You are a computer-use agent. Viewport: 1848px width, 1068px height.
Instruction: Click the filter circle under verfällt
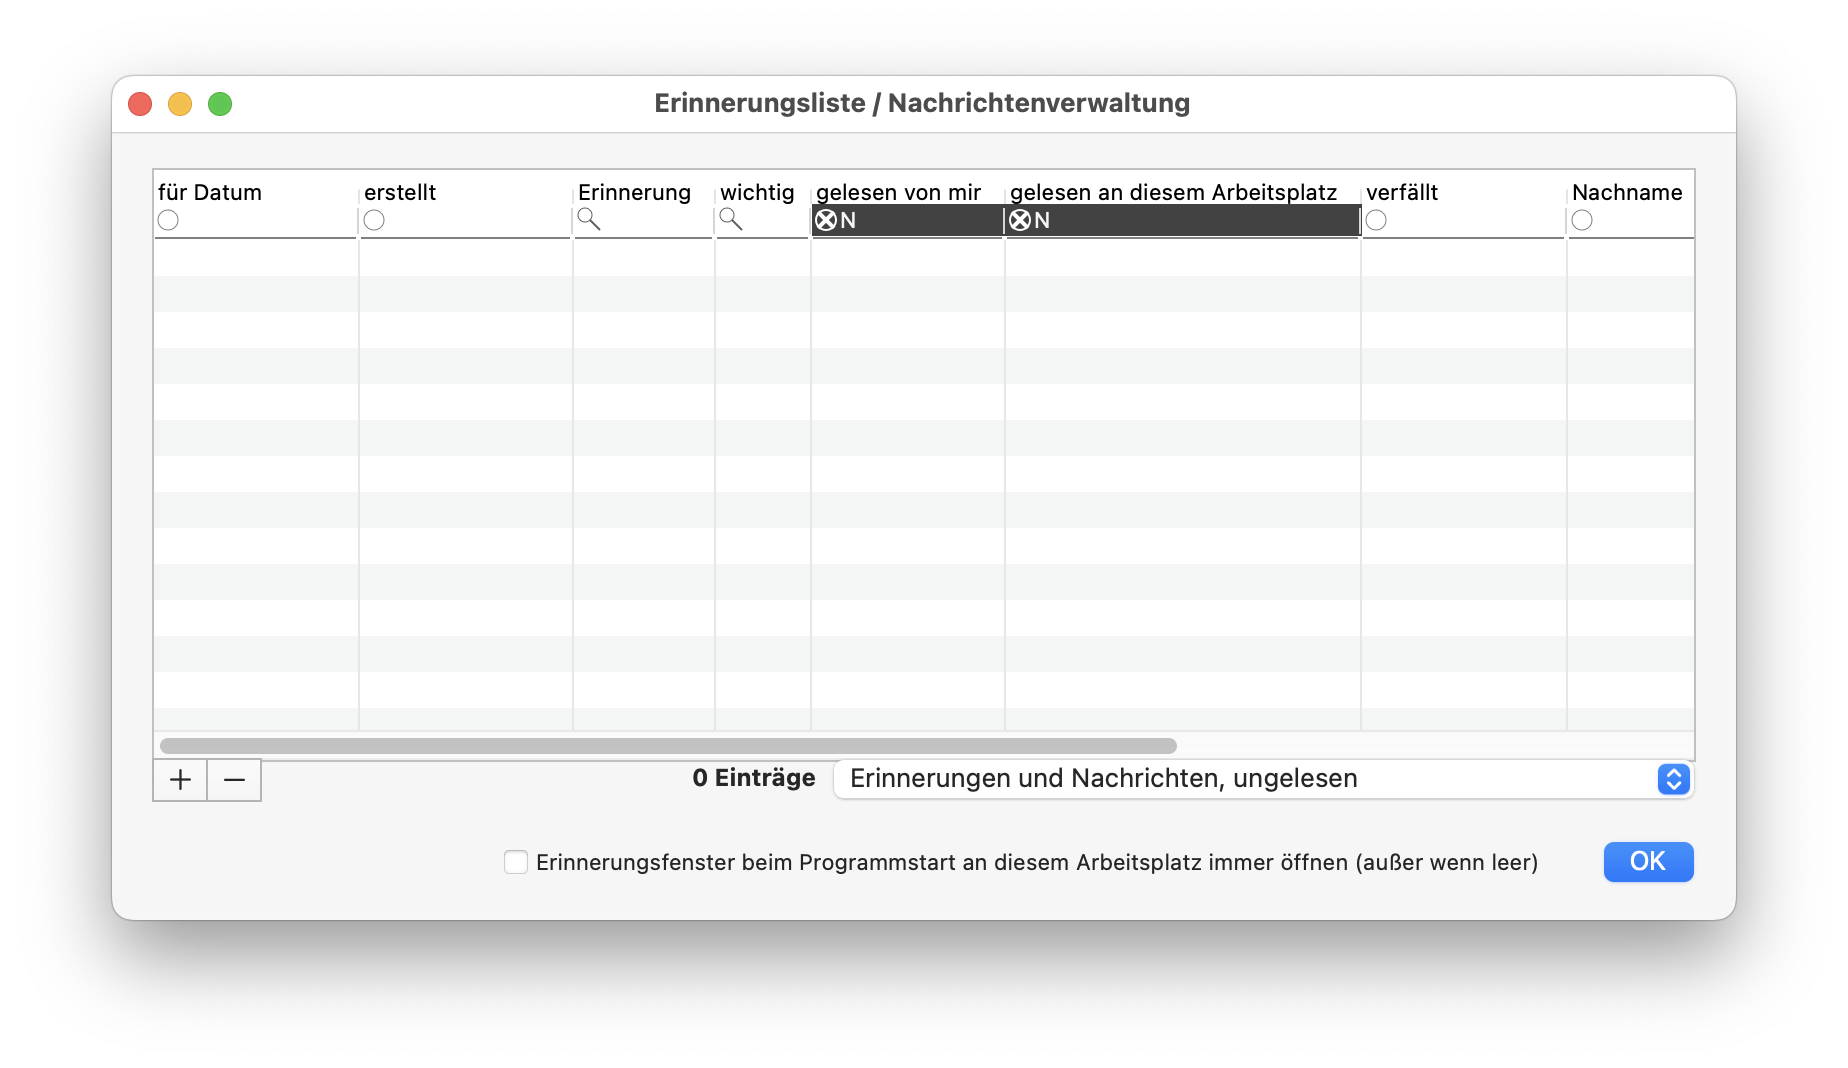pos(1376,220)
